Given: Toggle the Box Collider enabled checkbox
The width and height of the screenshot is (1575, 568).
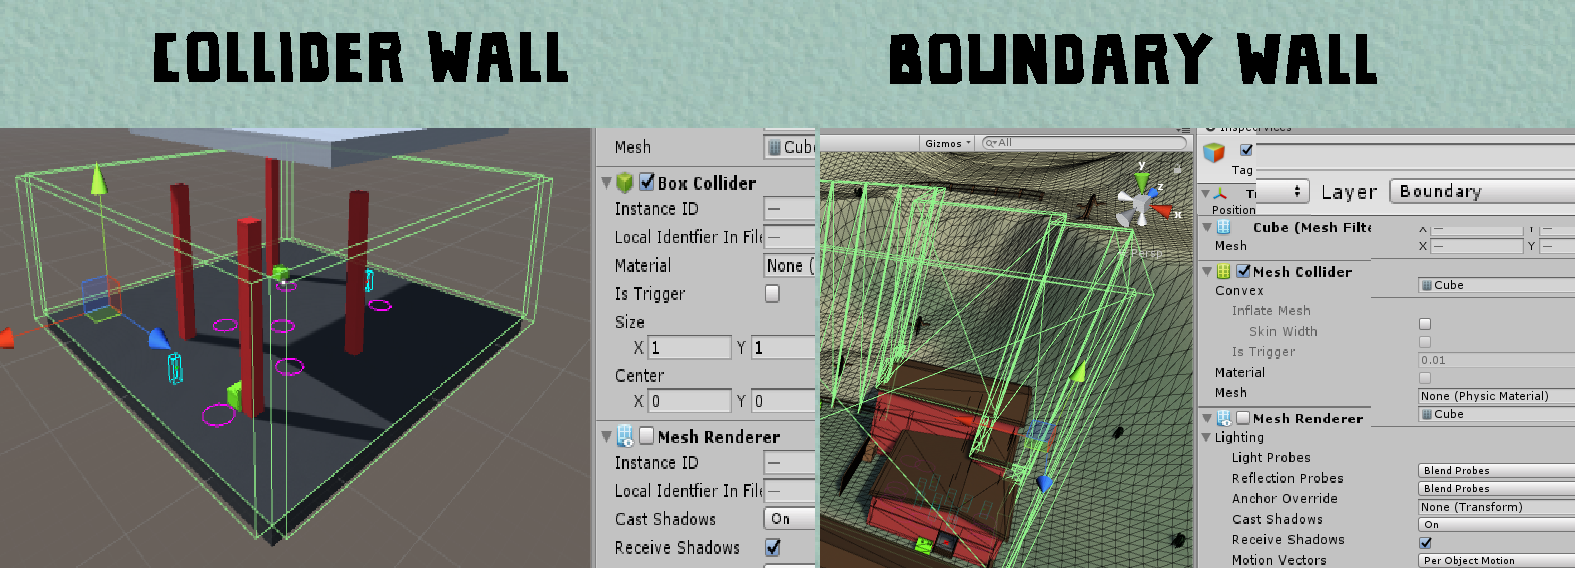Looking at the screenshot, I should click(647, 182).
